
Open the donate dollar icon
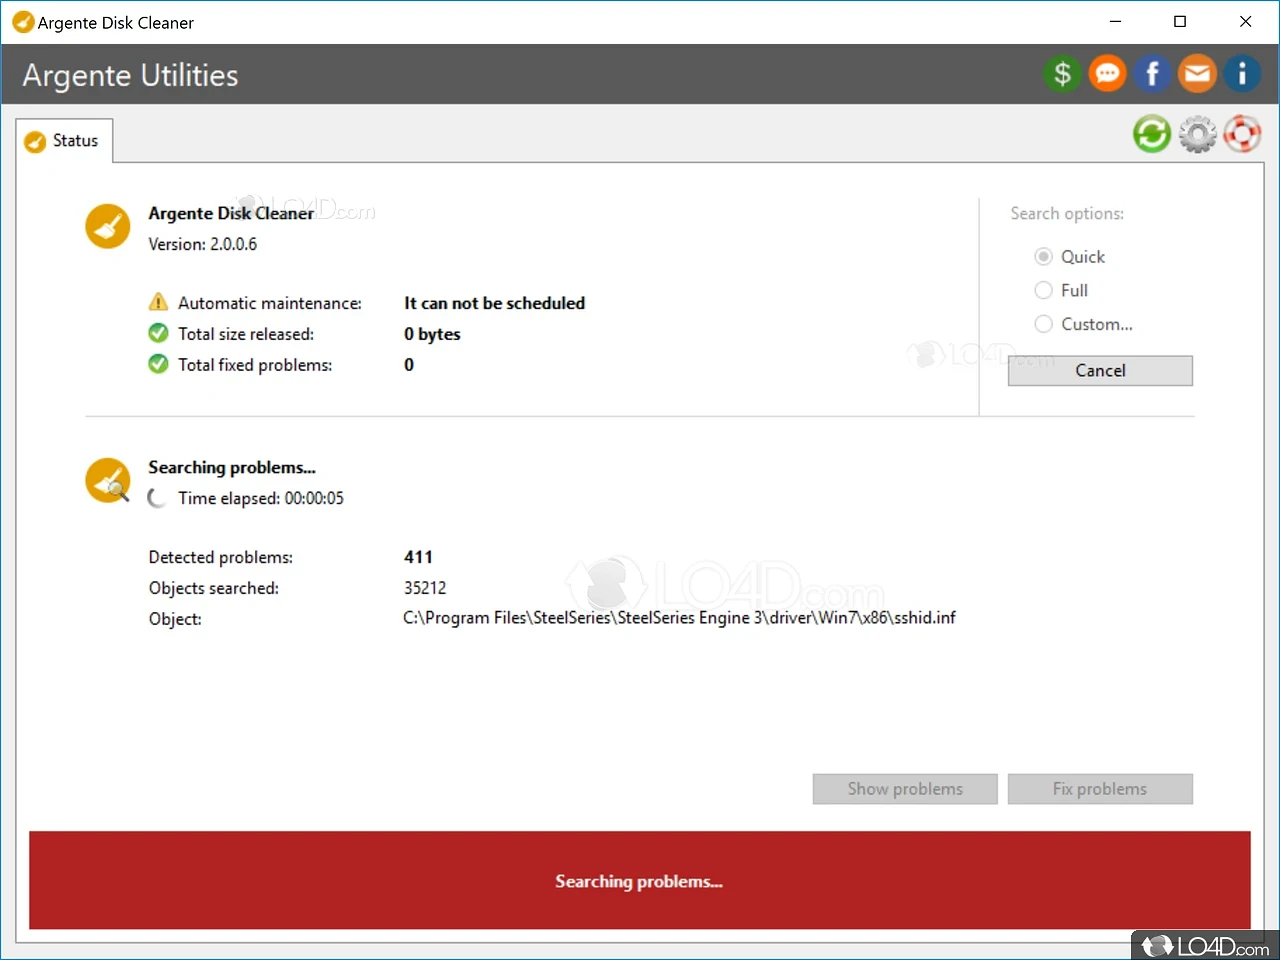tap(1062, 73)
